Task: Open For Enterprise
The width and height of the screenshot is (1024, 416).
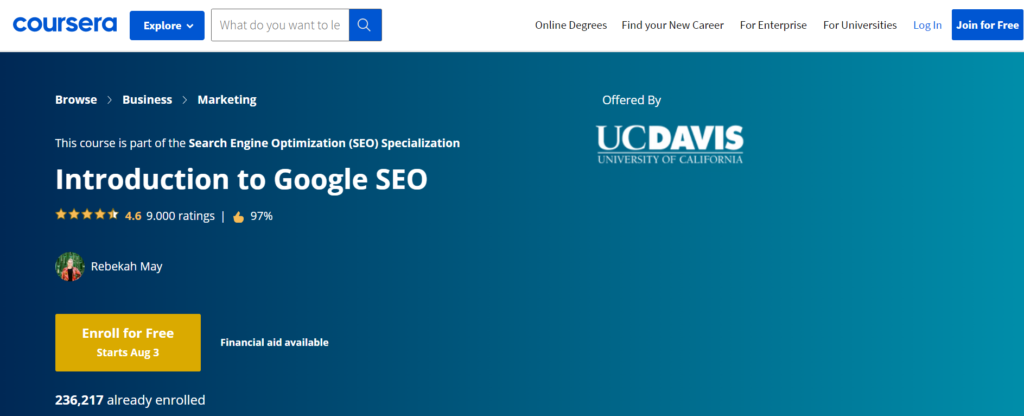Action: [x=773, y=25]
